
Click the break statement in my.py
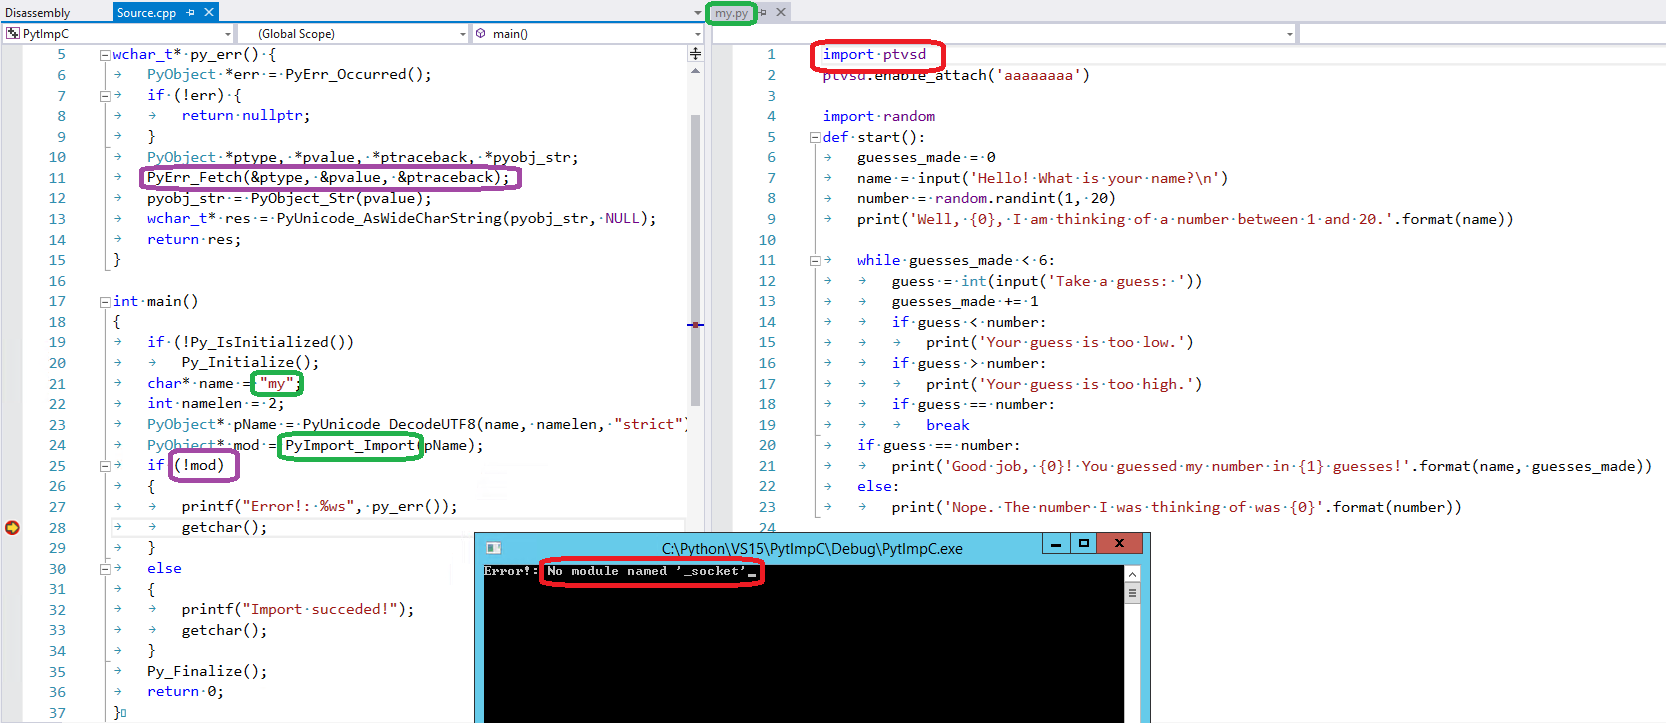pyautogui.click(x=948, y=425)
